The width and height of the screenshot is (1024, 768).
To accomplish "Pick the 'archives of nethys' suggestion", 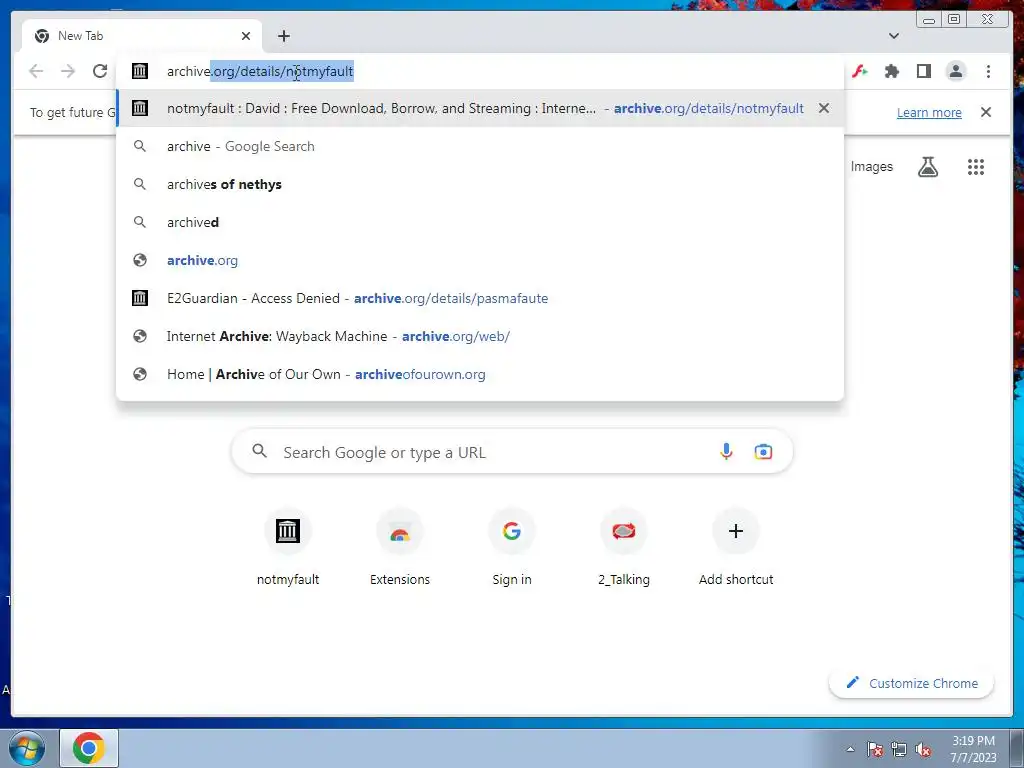I will pos(480,184).
